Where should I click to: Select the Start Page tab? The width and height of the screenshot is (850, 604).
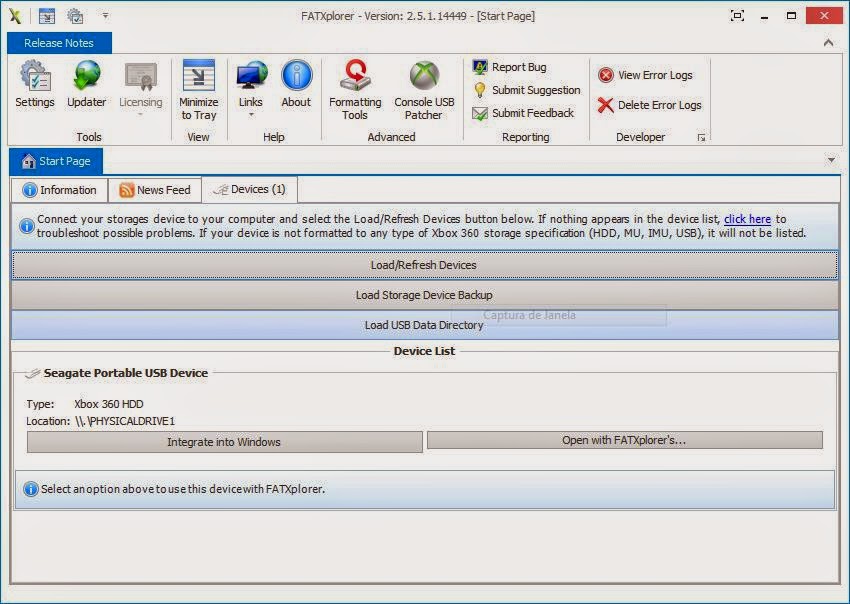[56, 161]
